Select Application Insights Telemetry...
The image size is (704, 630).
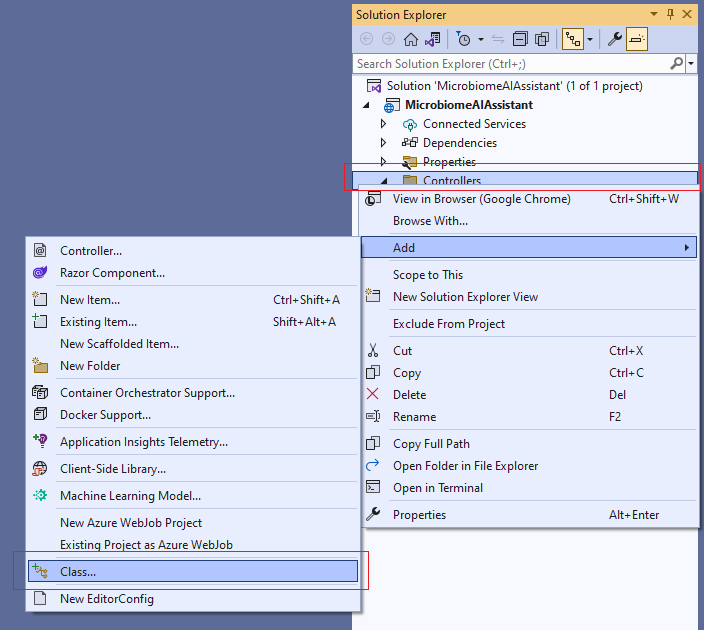(193, 441)
